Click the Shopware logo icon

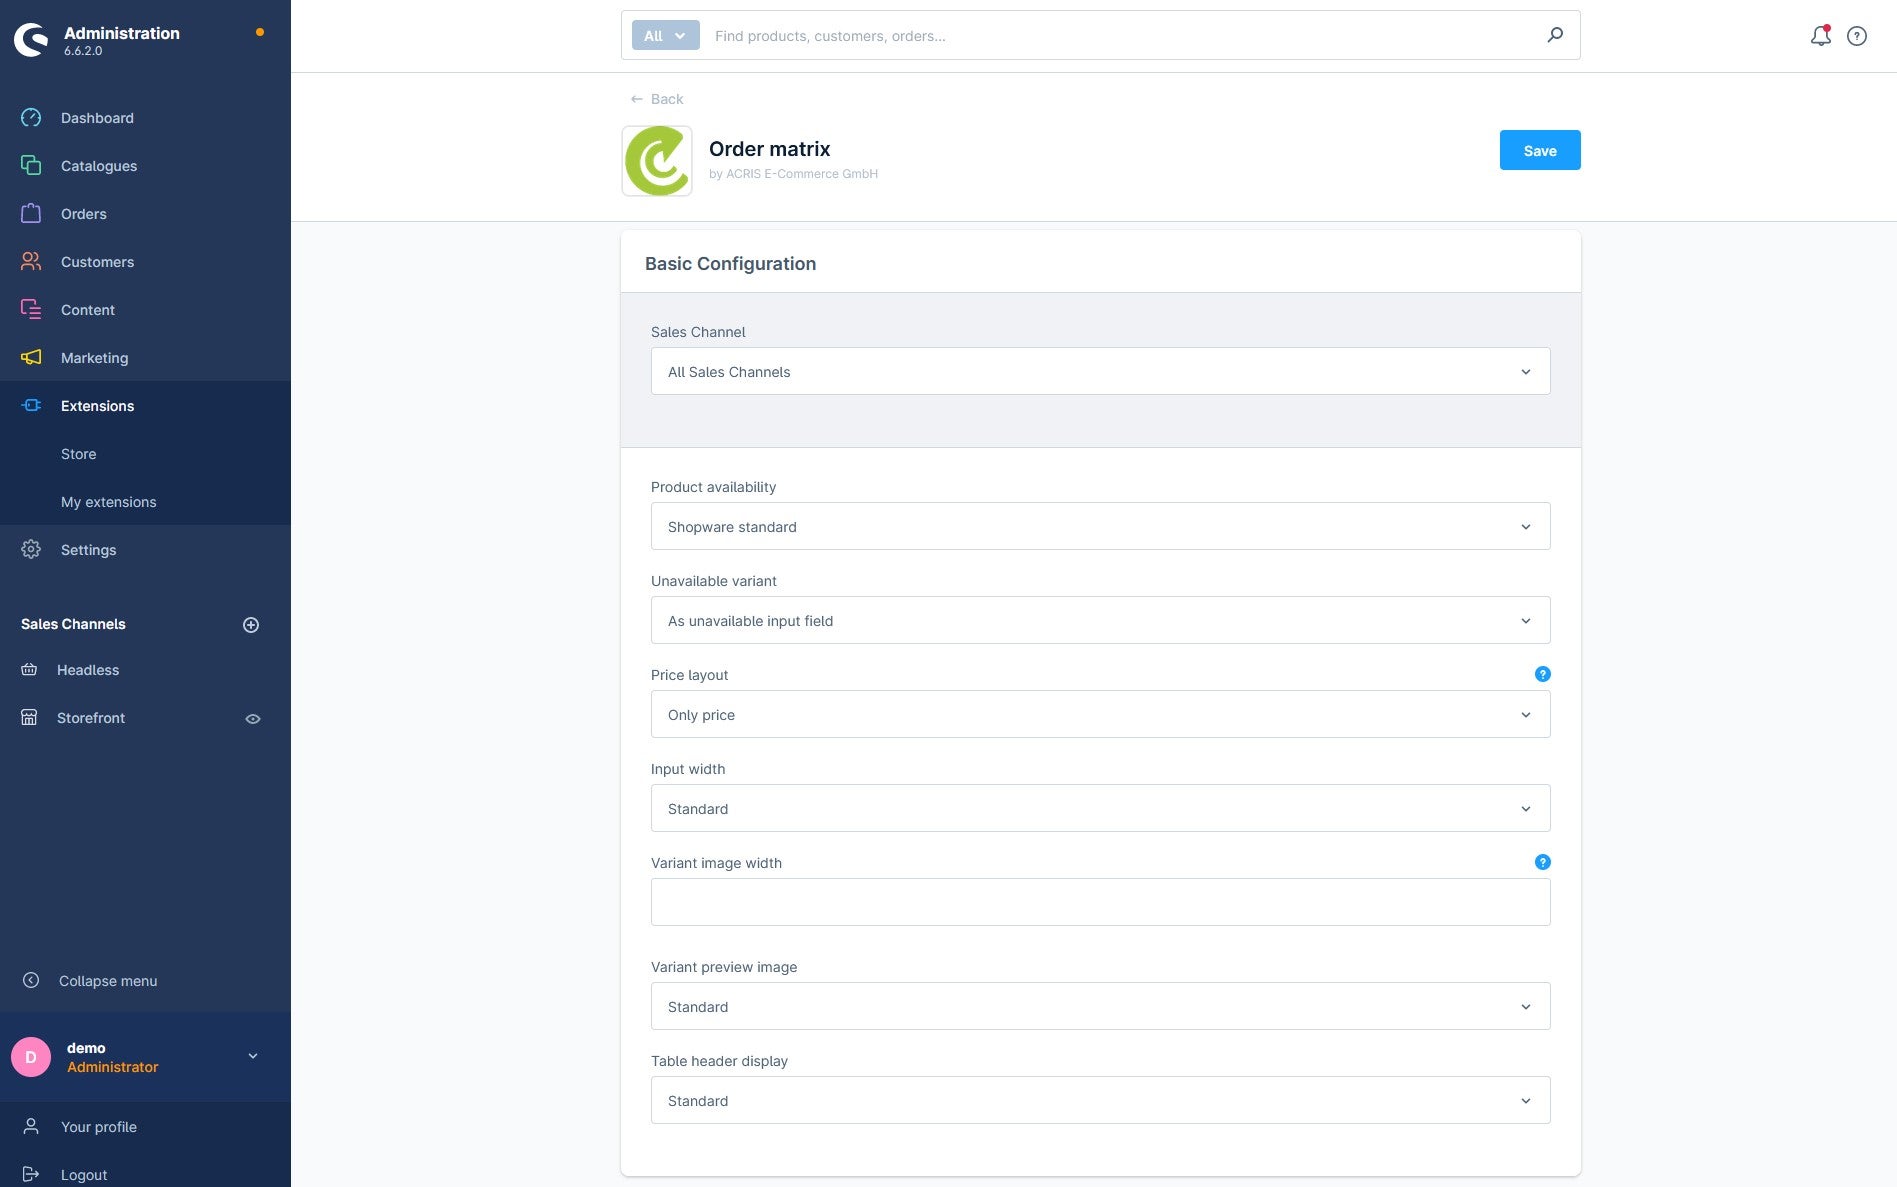coord(31,40)
